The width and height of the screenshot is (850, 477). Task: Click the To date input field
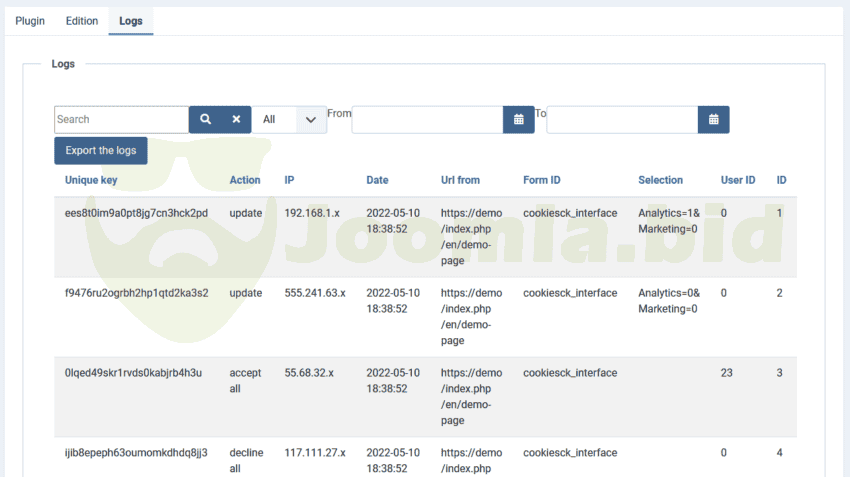click(622, 120)
